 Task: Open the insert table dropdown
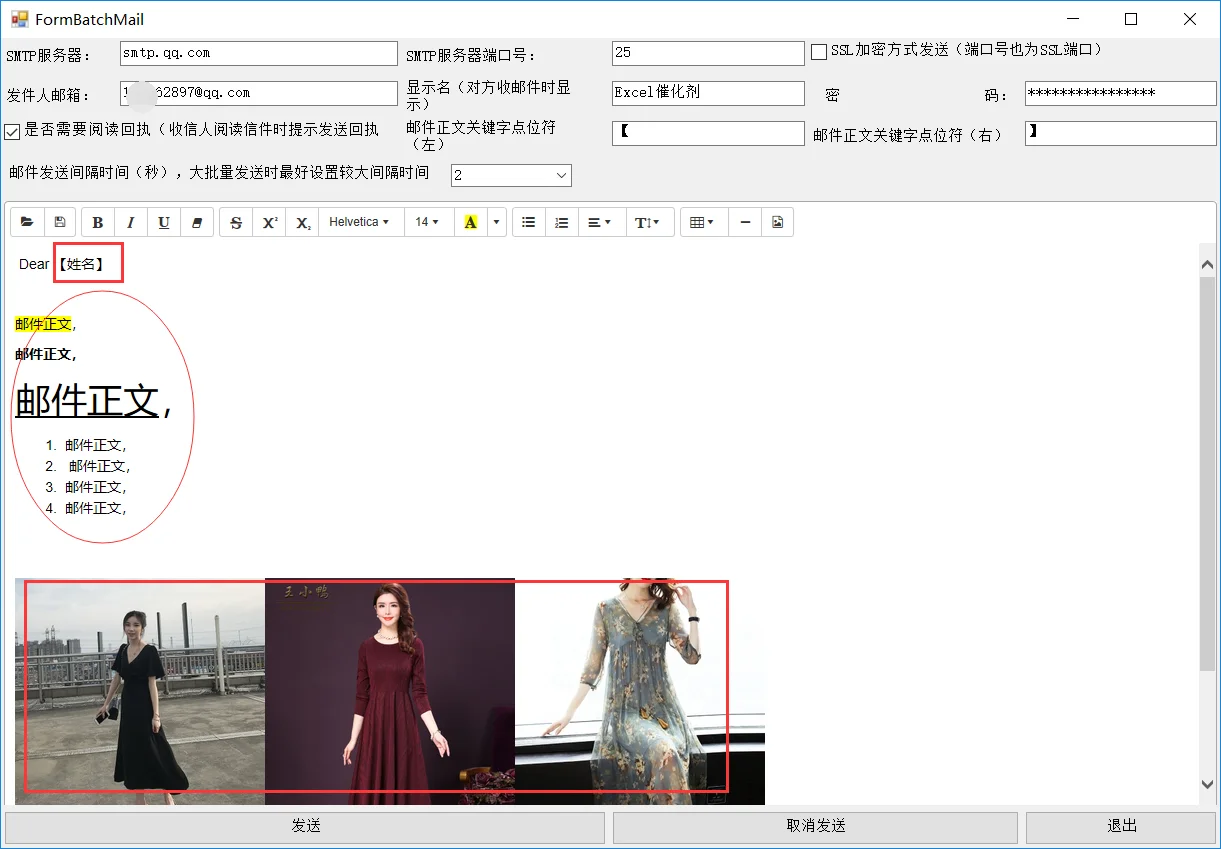[702, 222]
